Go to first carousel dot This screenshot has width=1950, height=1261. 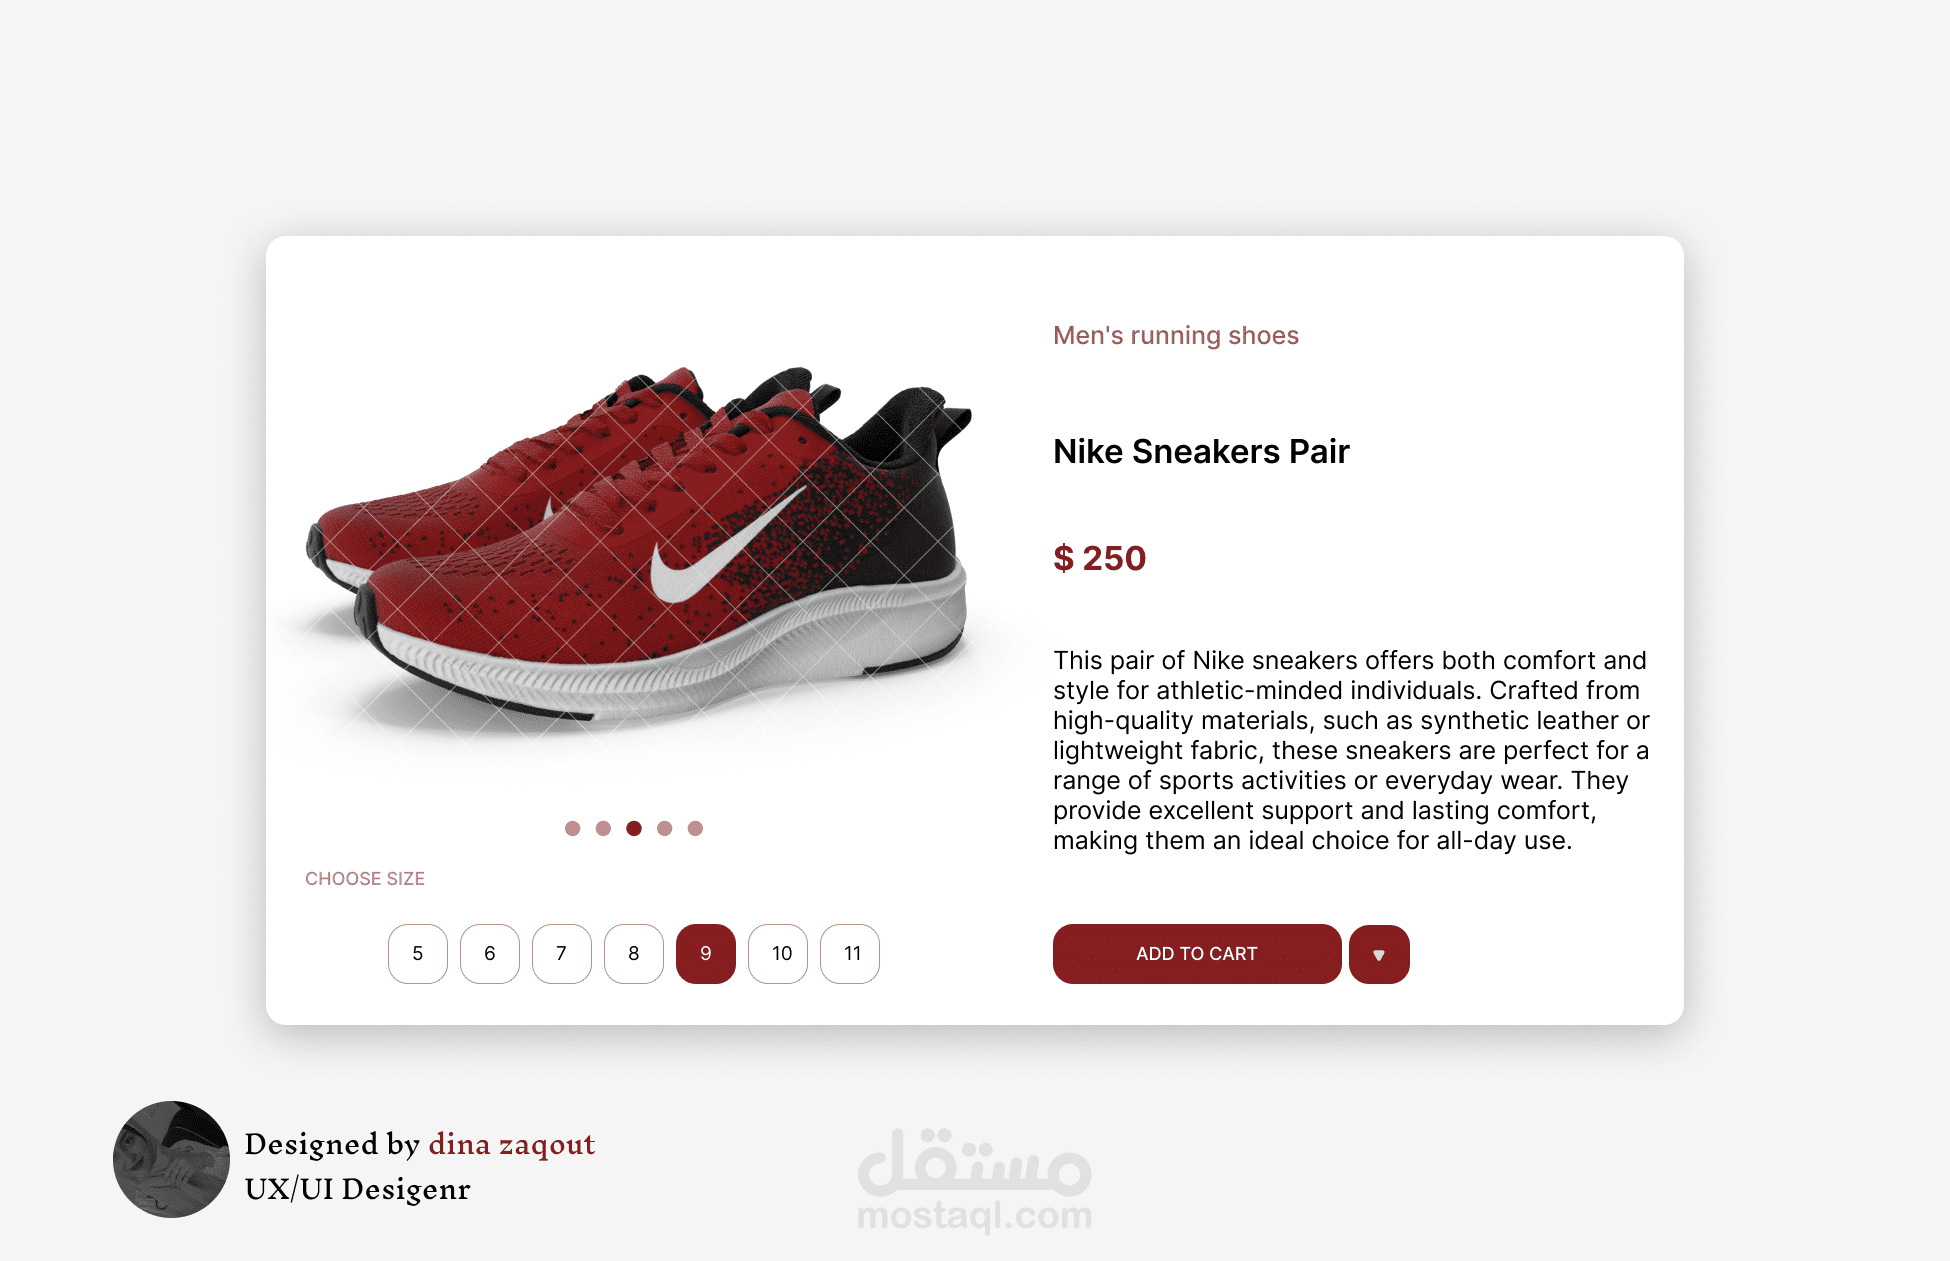pyautogui.click(x=572, y=828)
